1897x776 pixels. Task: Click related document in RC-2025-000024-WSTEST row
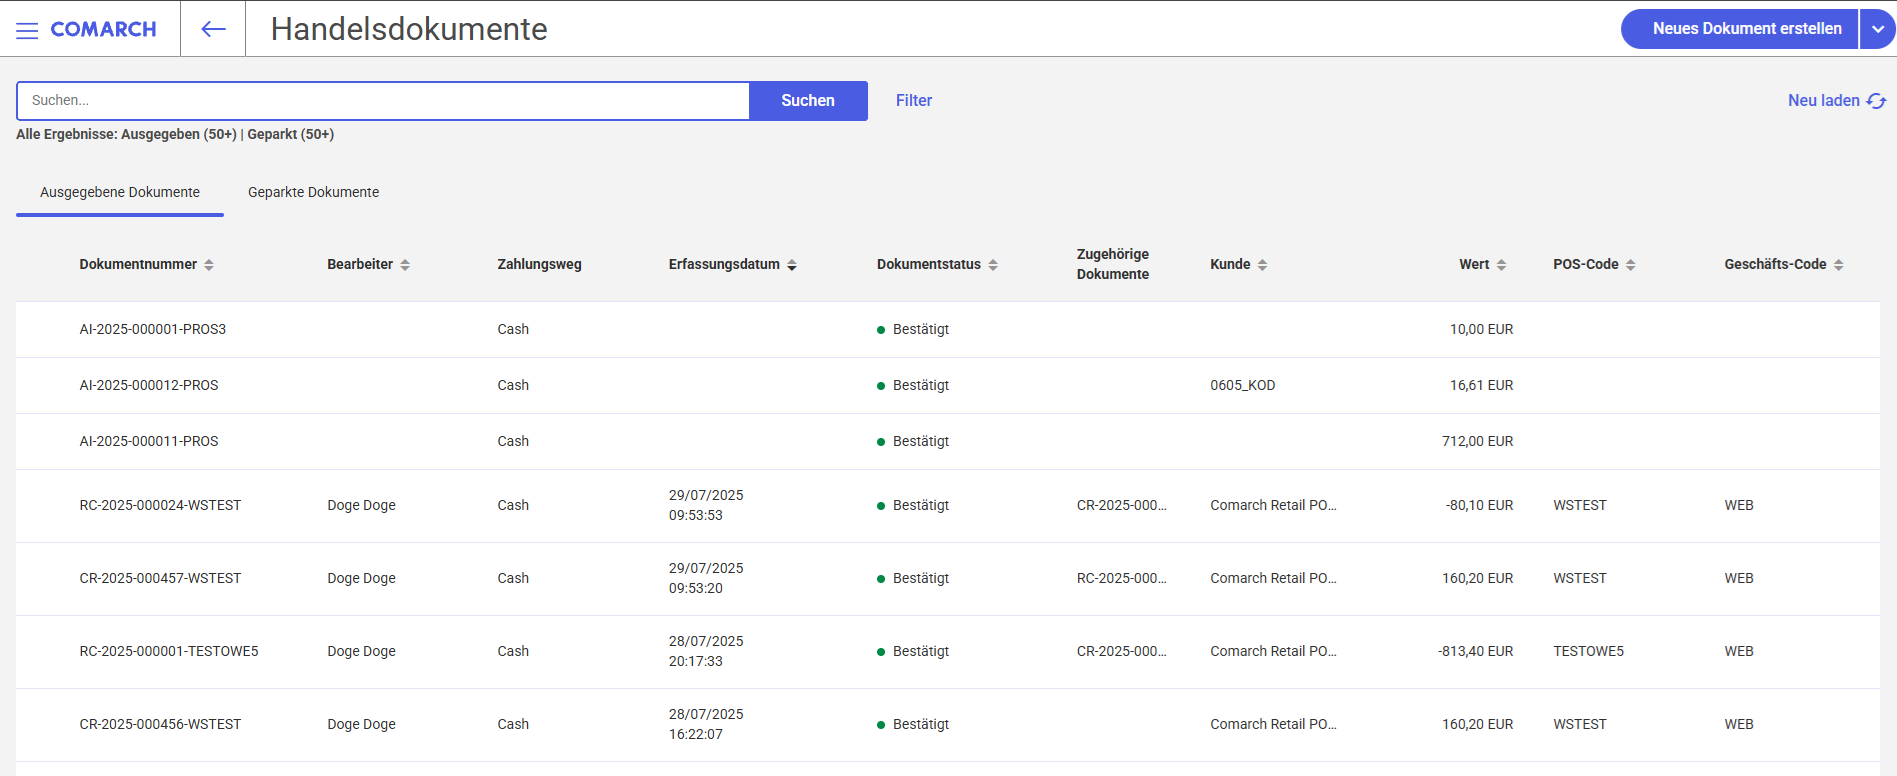[x=1121, y=505]
